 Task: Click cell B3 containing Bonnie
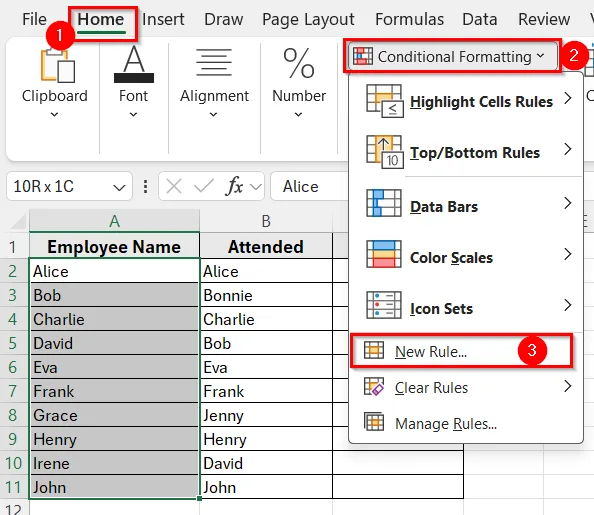tap(266, 295)
